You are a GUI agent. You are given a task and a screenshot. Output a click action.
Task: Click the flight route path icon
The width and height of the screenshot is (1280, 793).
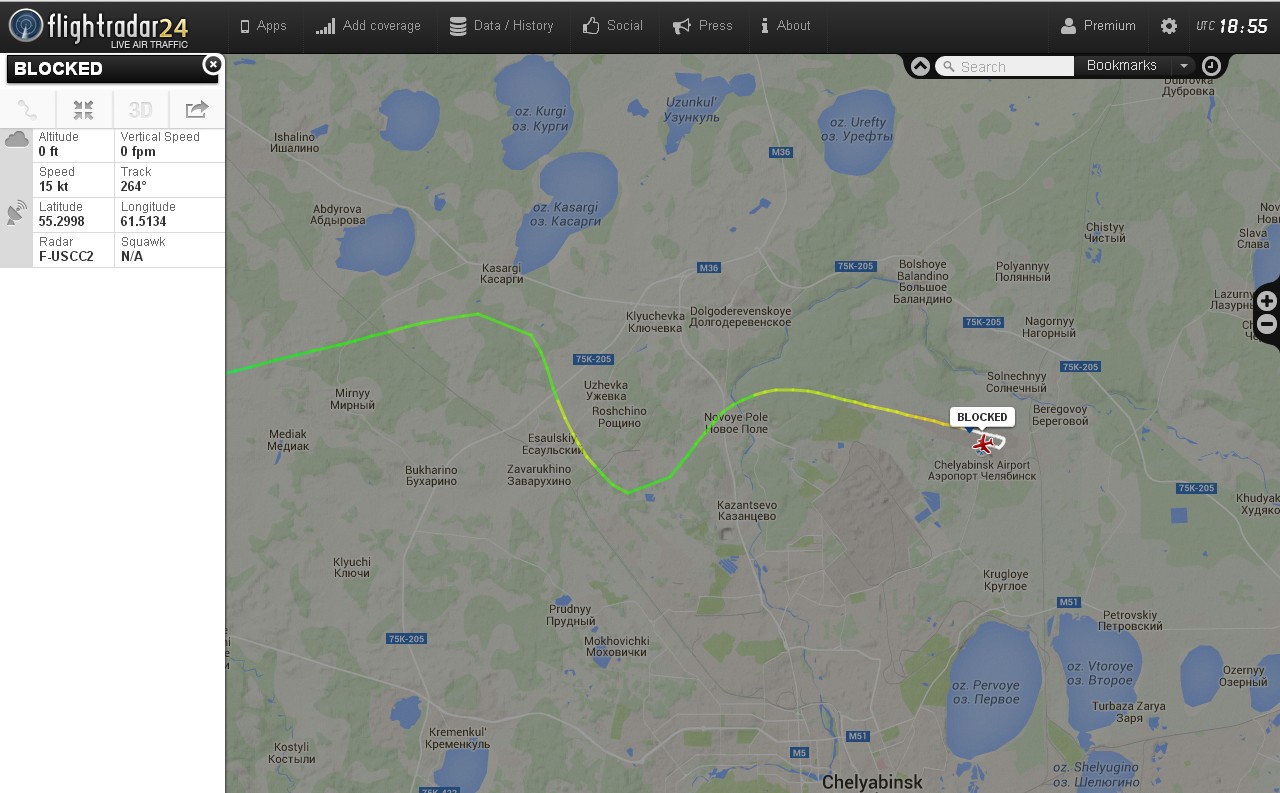click(x=28, y=110)
